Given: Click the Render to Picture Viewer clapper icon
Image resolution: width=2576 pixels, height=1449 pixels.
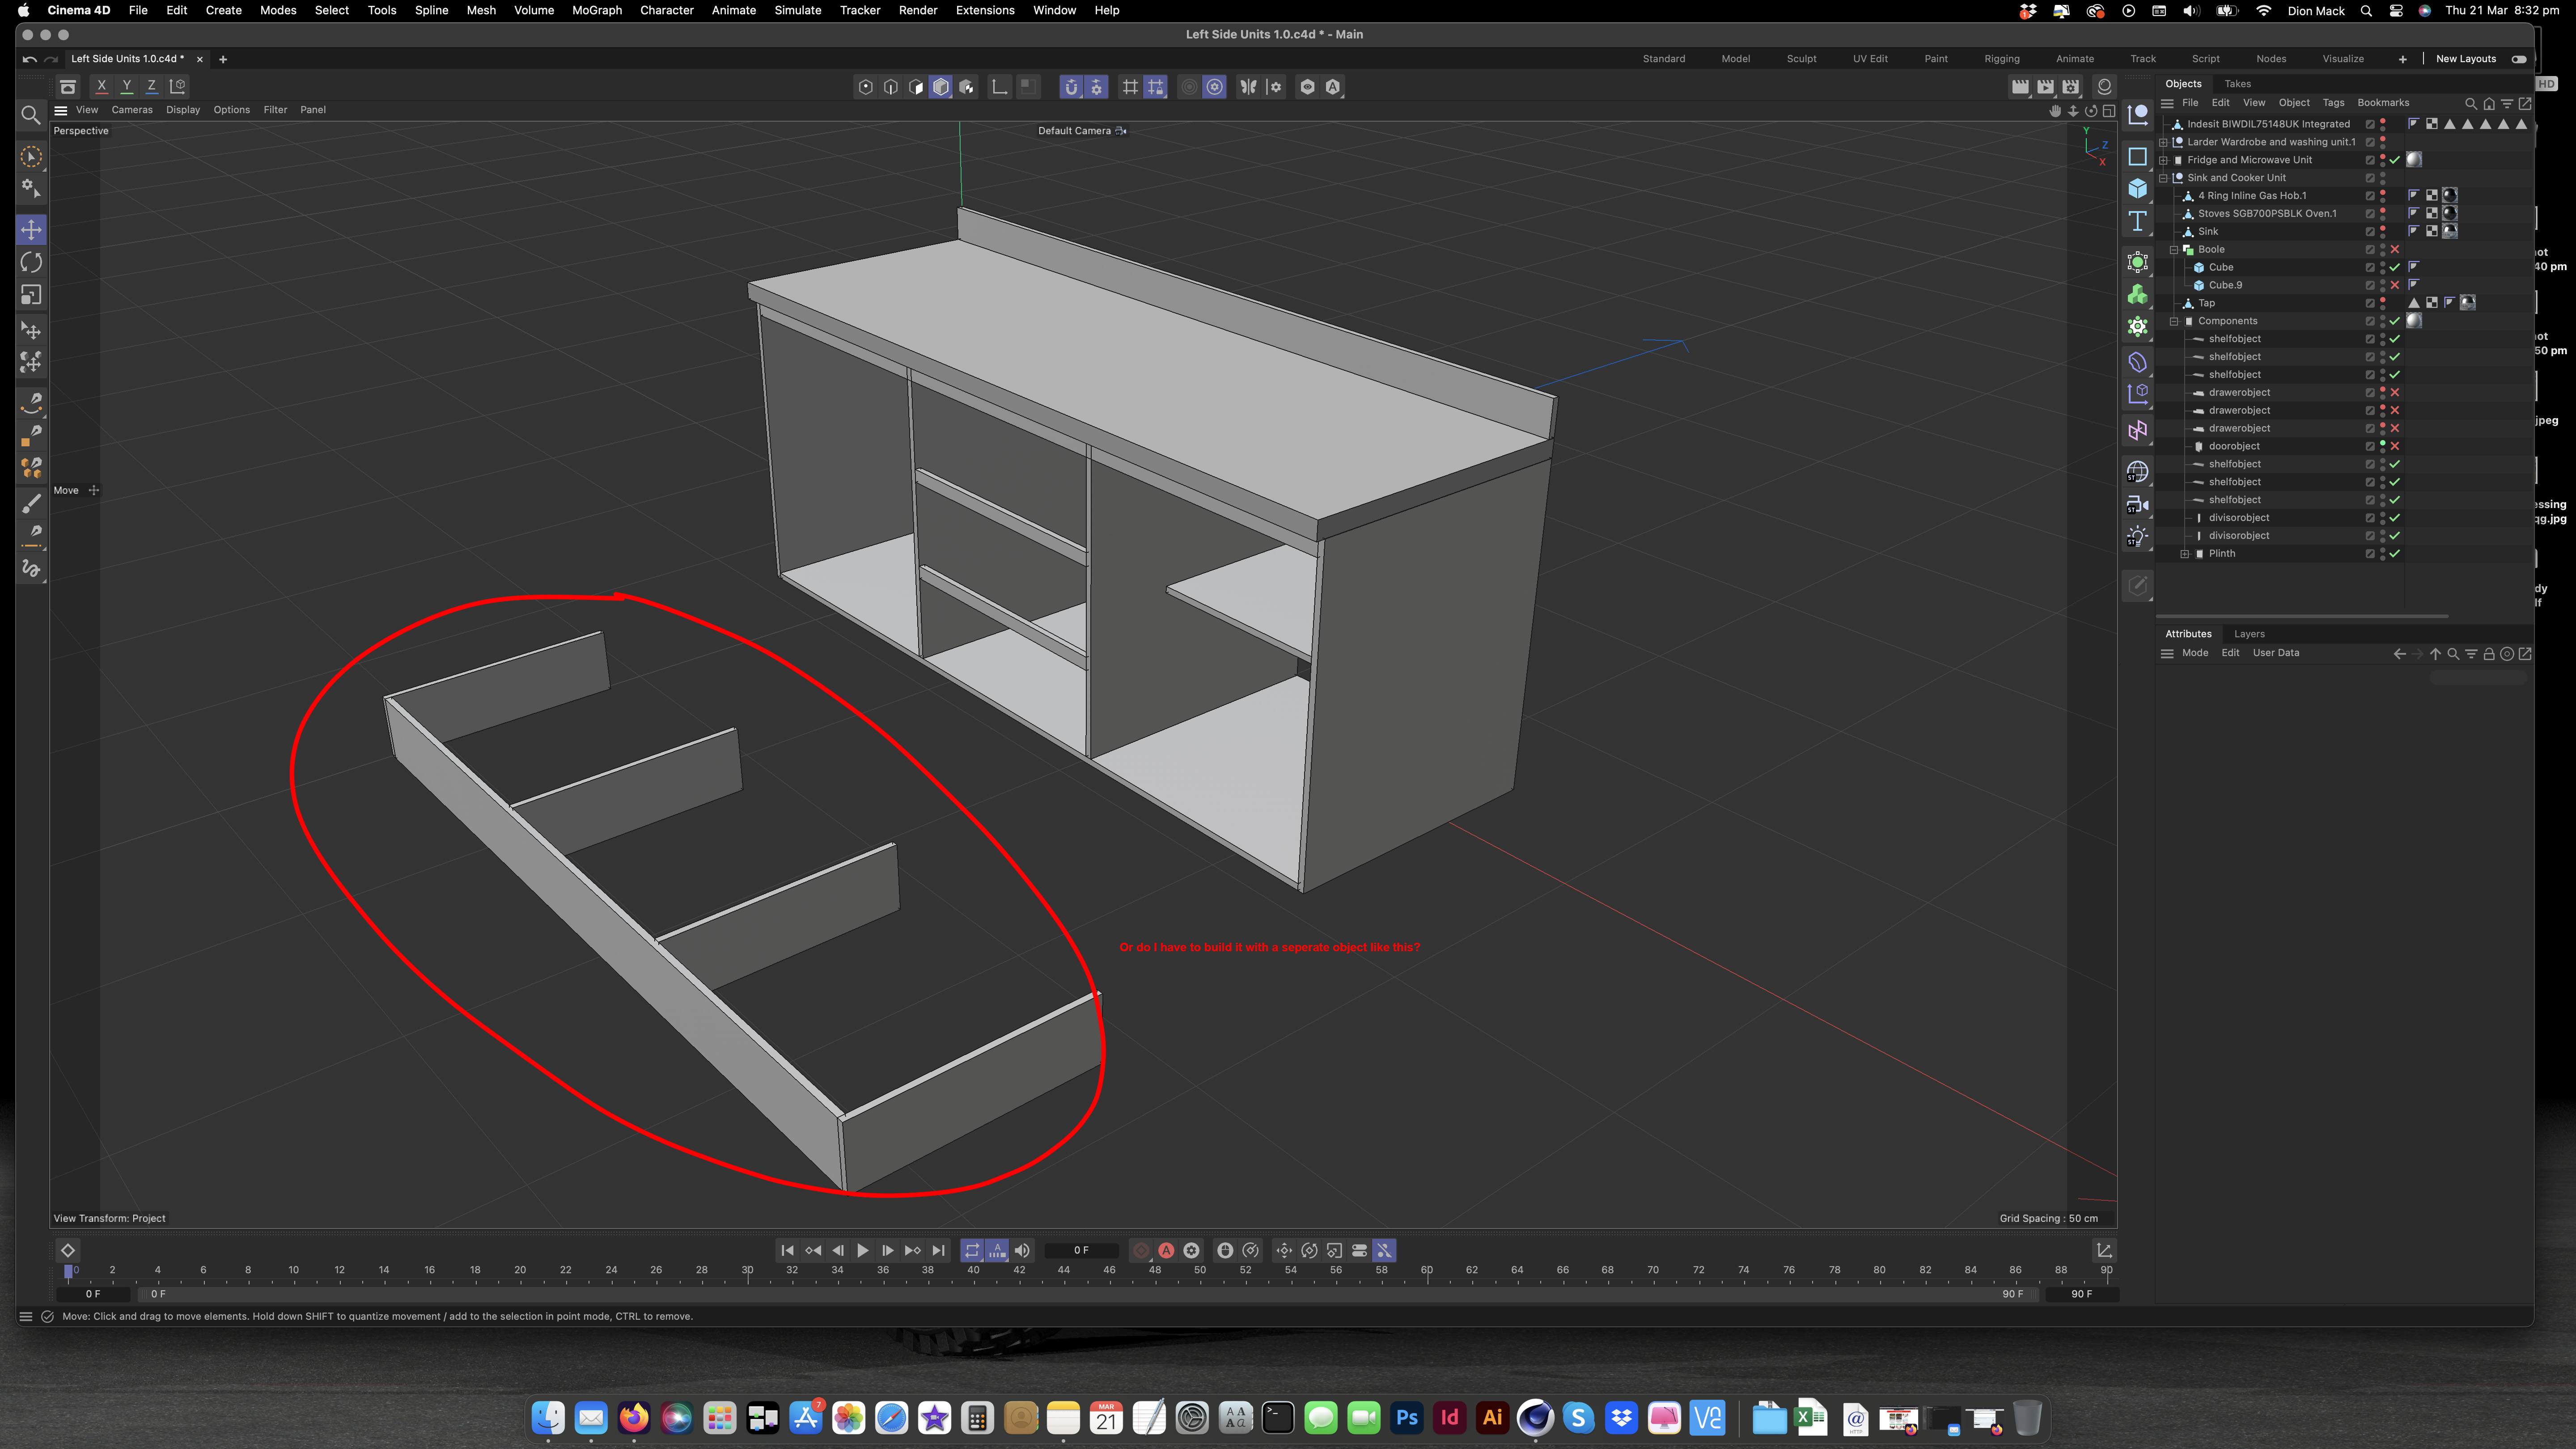Looking at the screenshot, I should tap(2045, 86).
